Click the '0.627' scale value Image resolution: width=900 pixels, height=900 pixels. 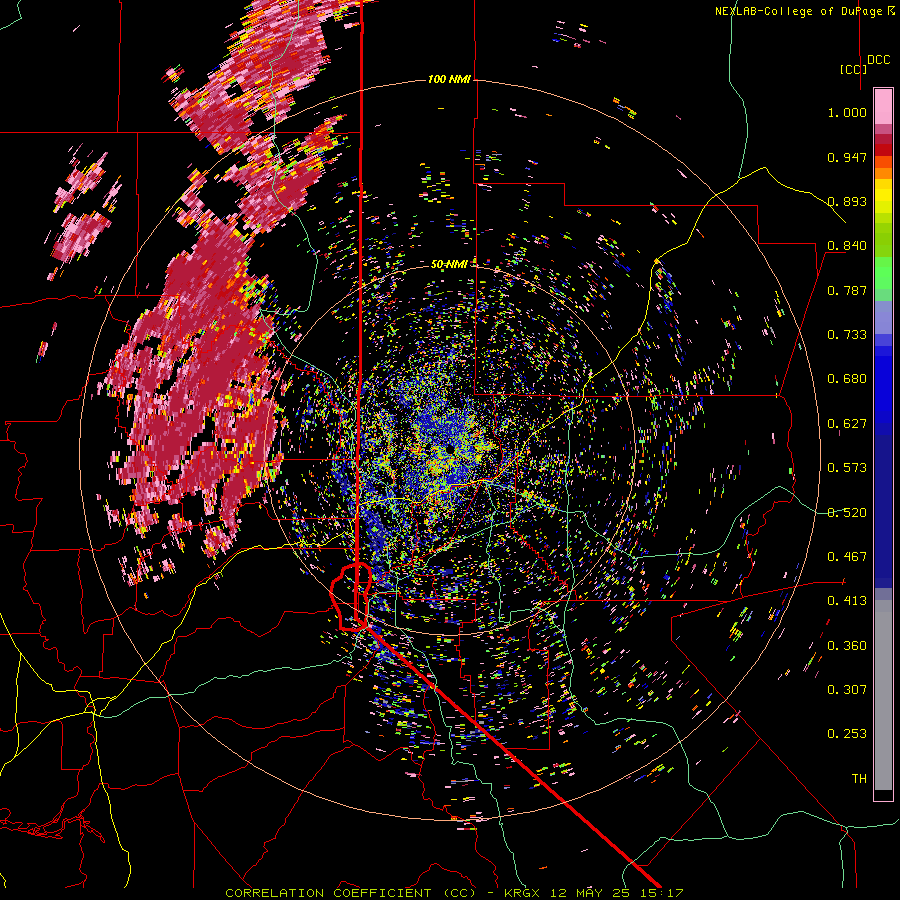[847, 424]
